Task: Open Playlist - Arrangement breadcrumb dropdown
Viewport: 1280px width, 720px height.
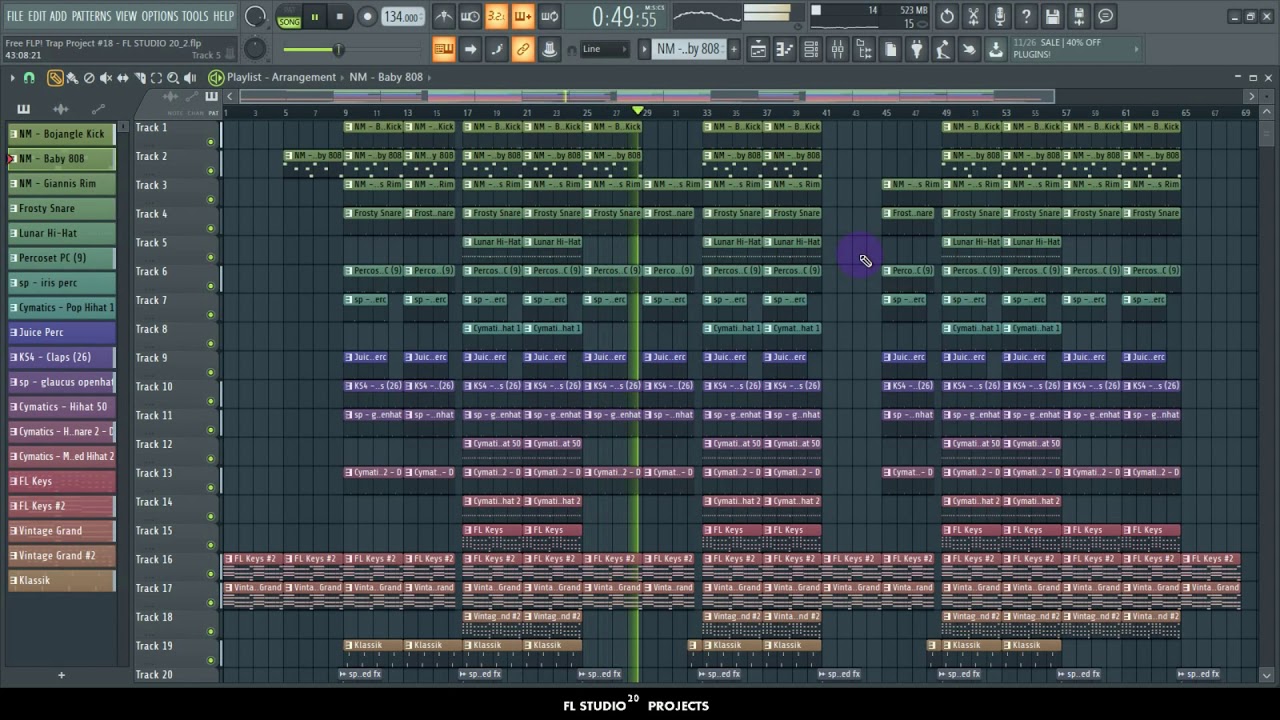Action: (281, 77)
